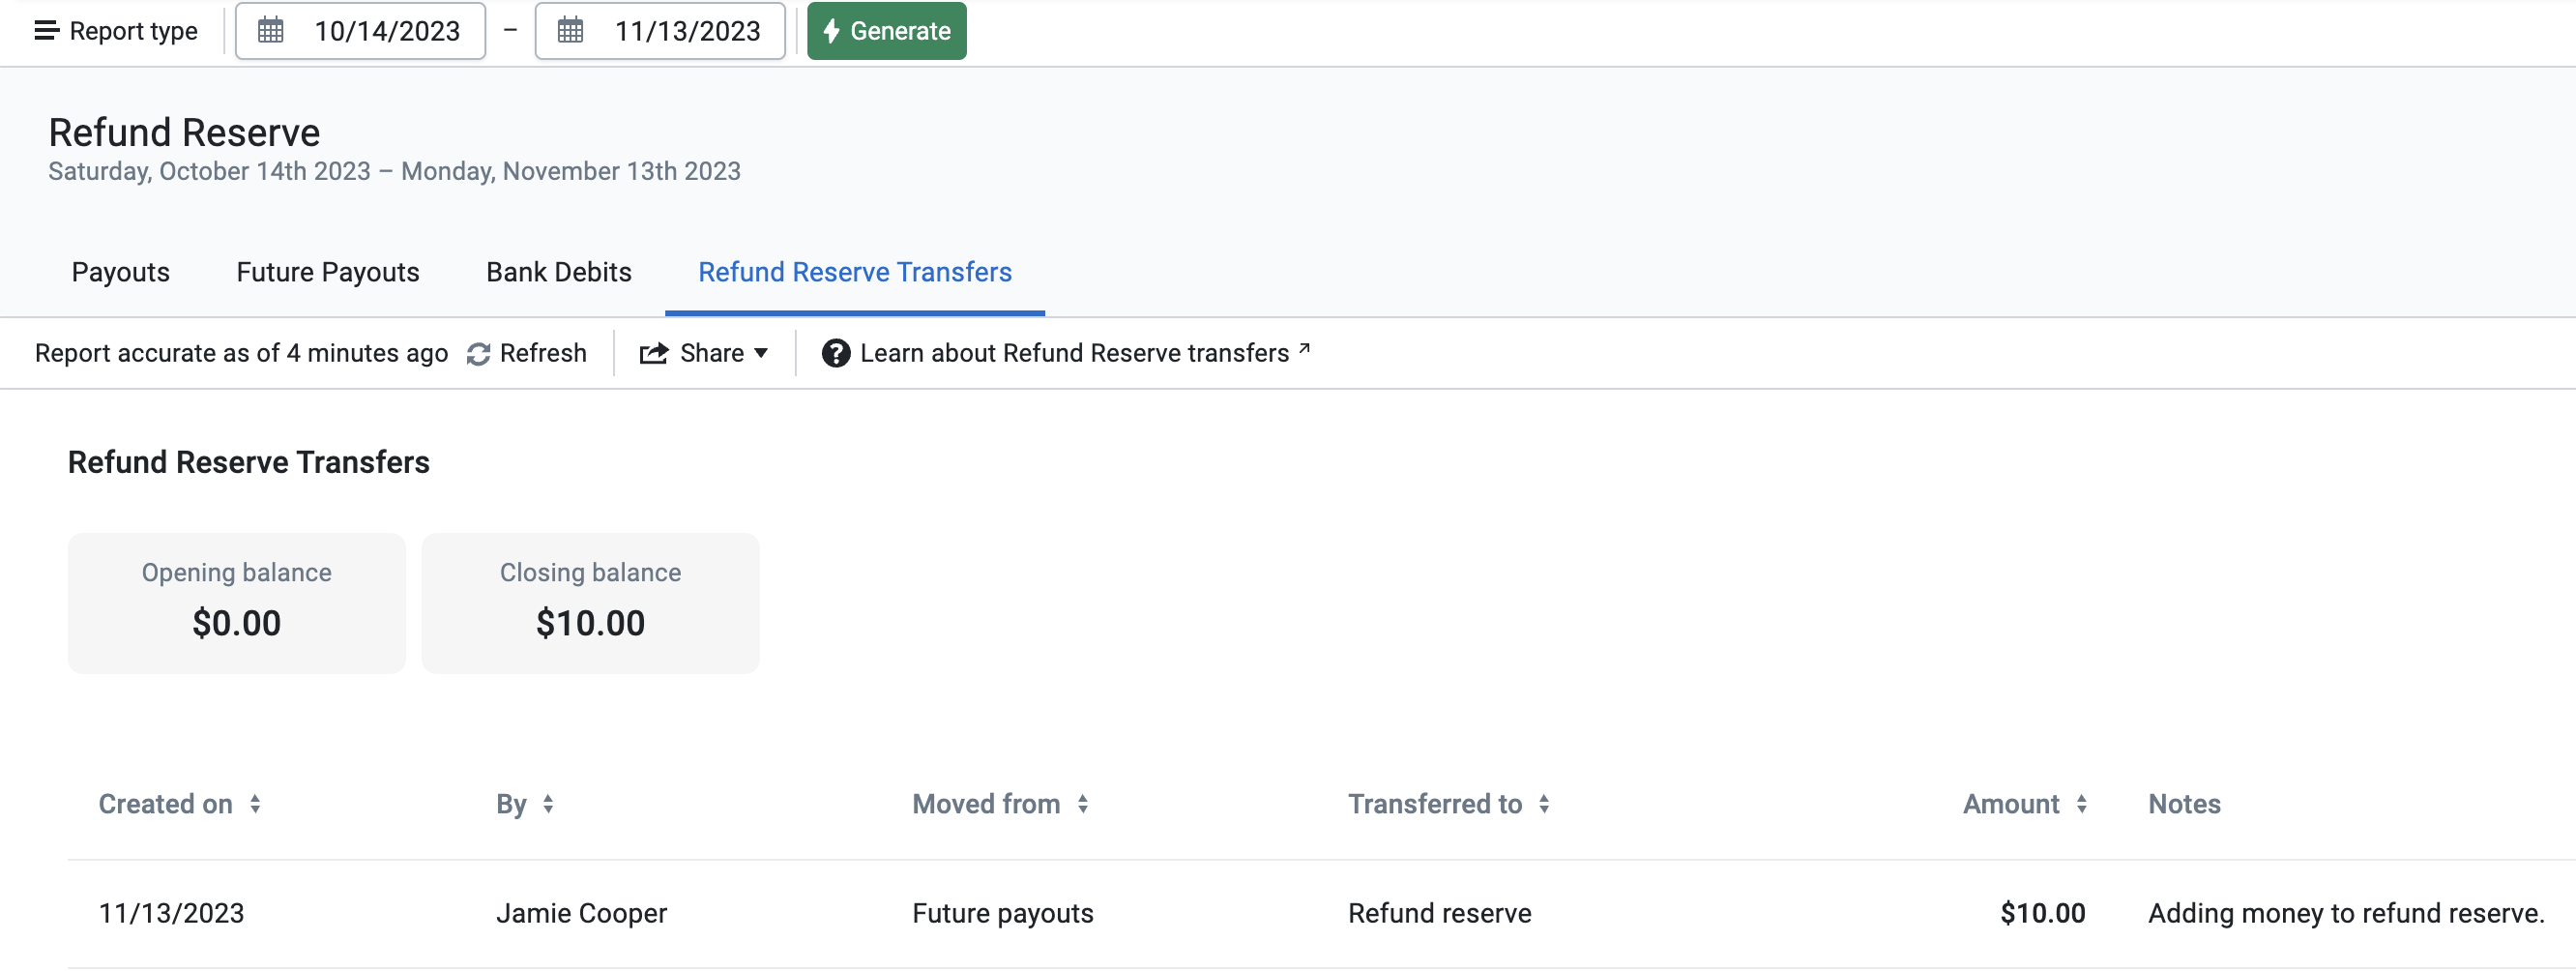Click the Notes column header
The height and width of the screenshot is (971, 2576).
pos(2184,804)
